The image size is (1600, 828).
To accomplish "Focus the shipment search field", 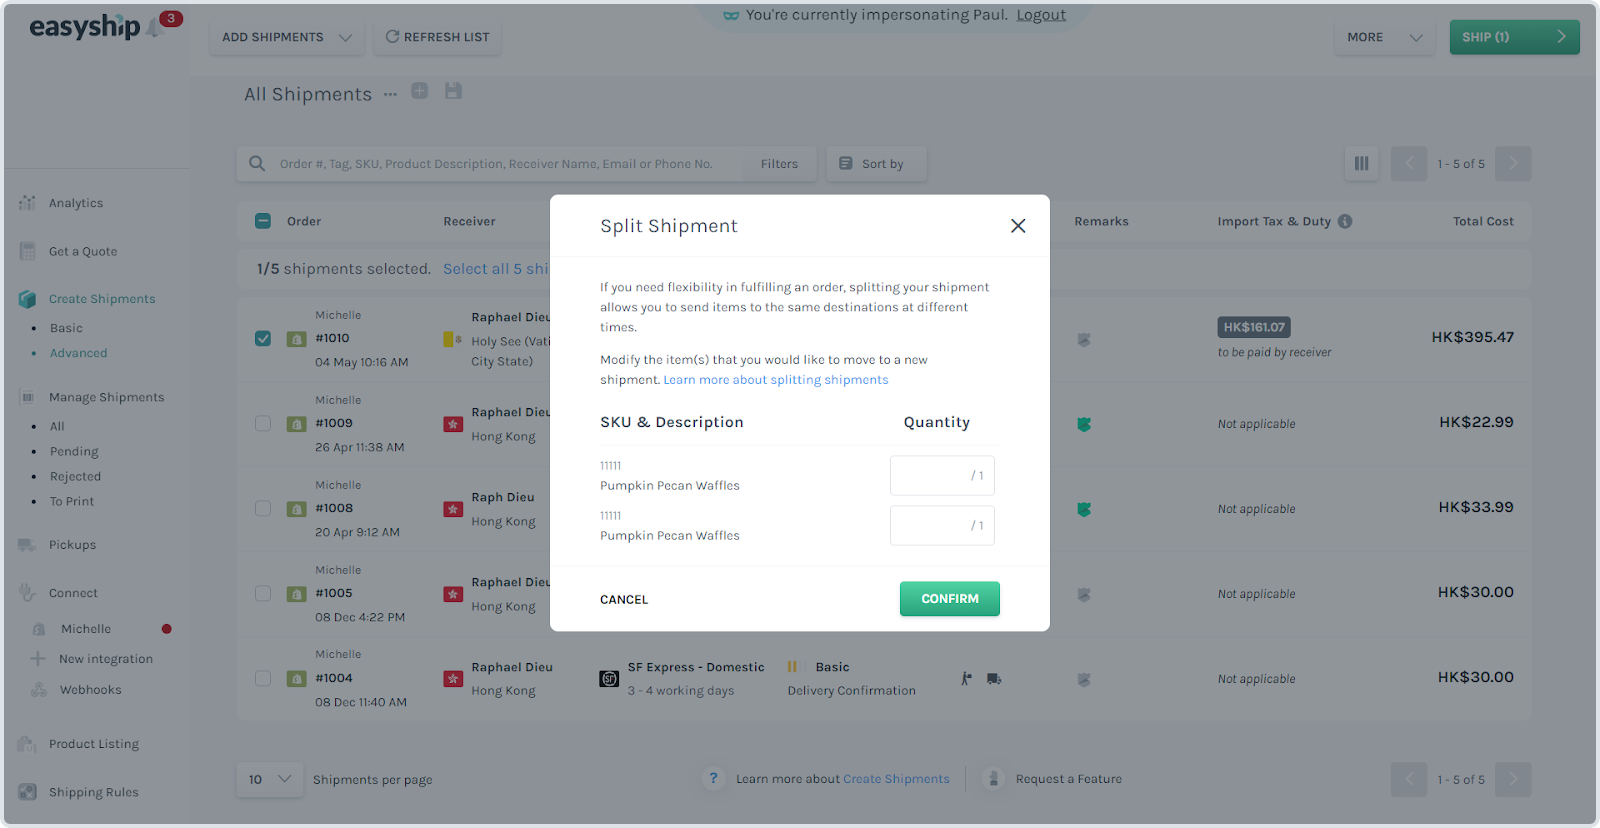I will (x=496, y=164).
